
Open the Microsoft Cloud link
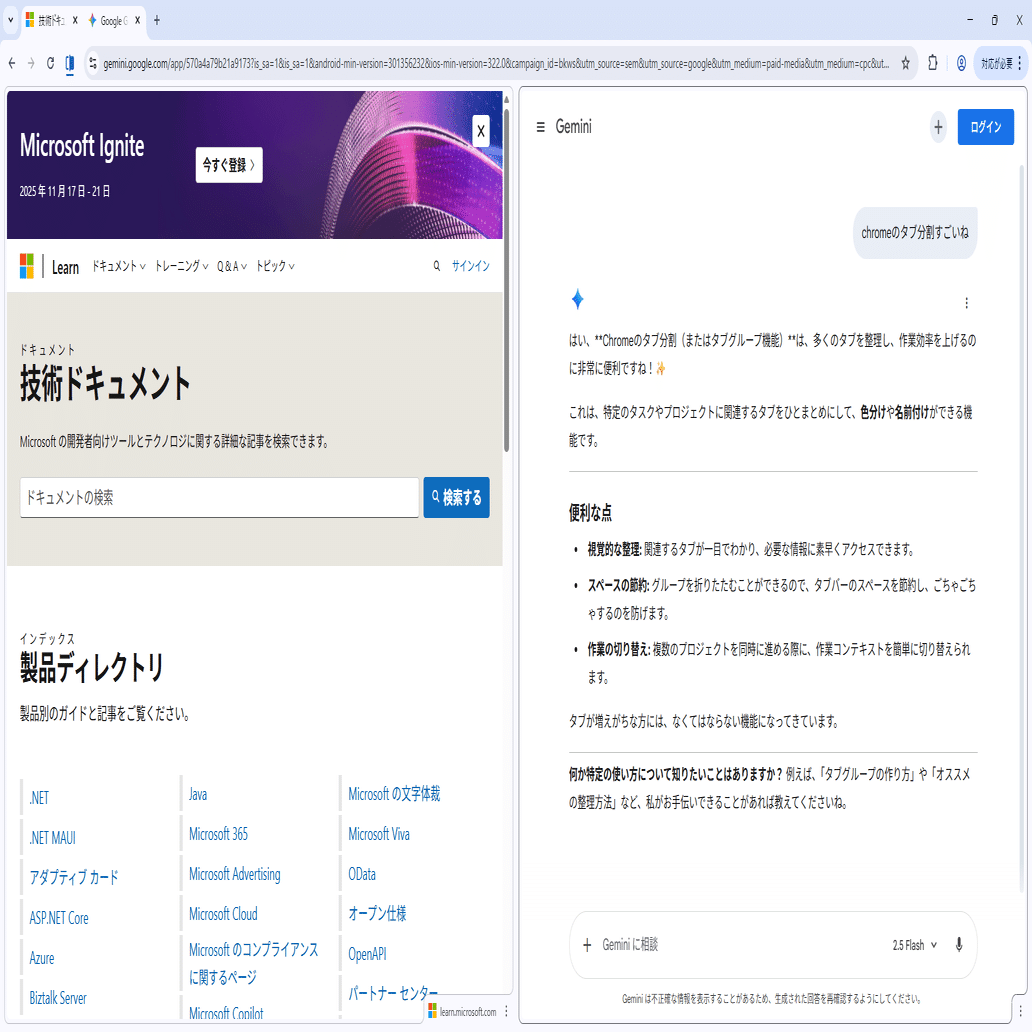(x=223, y=914)
